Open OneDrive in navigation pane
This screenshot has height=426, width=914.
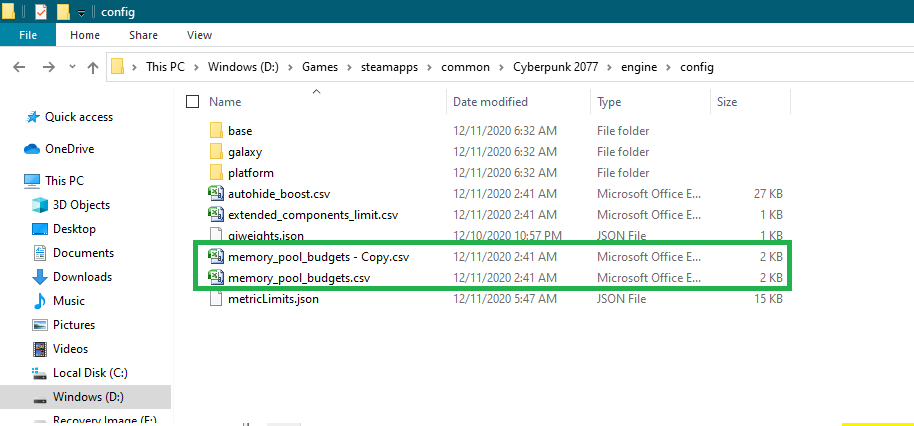69,149
